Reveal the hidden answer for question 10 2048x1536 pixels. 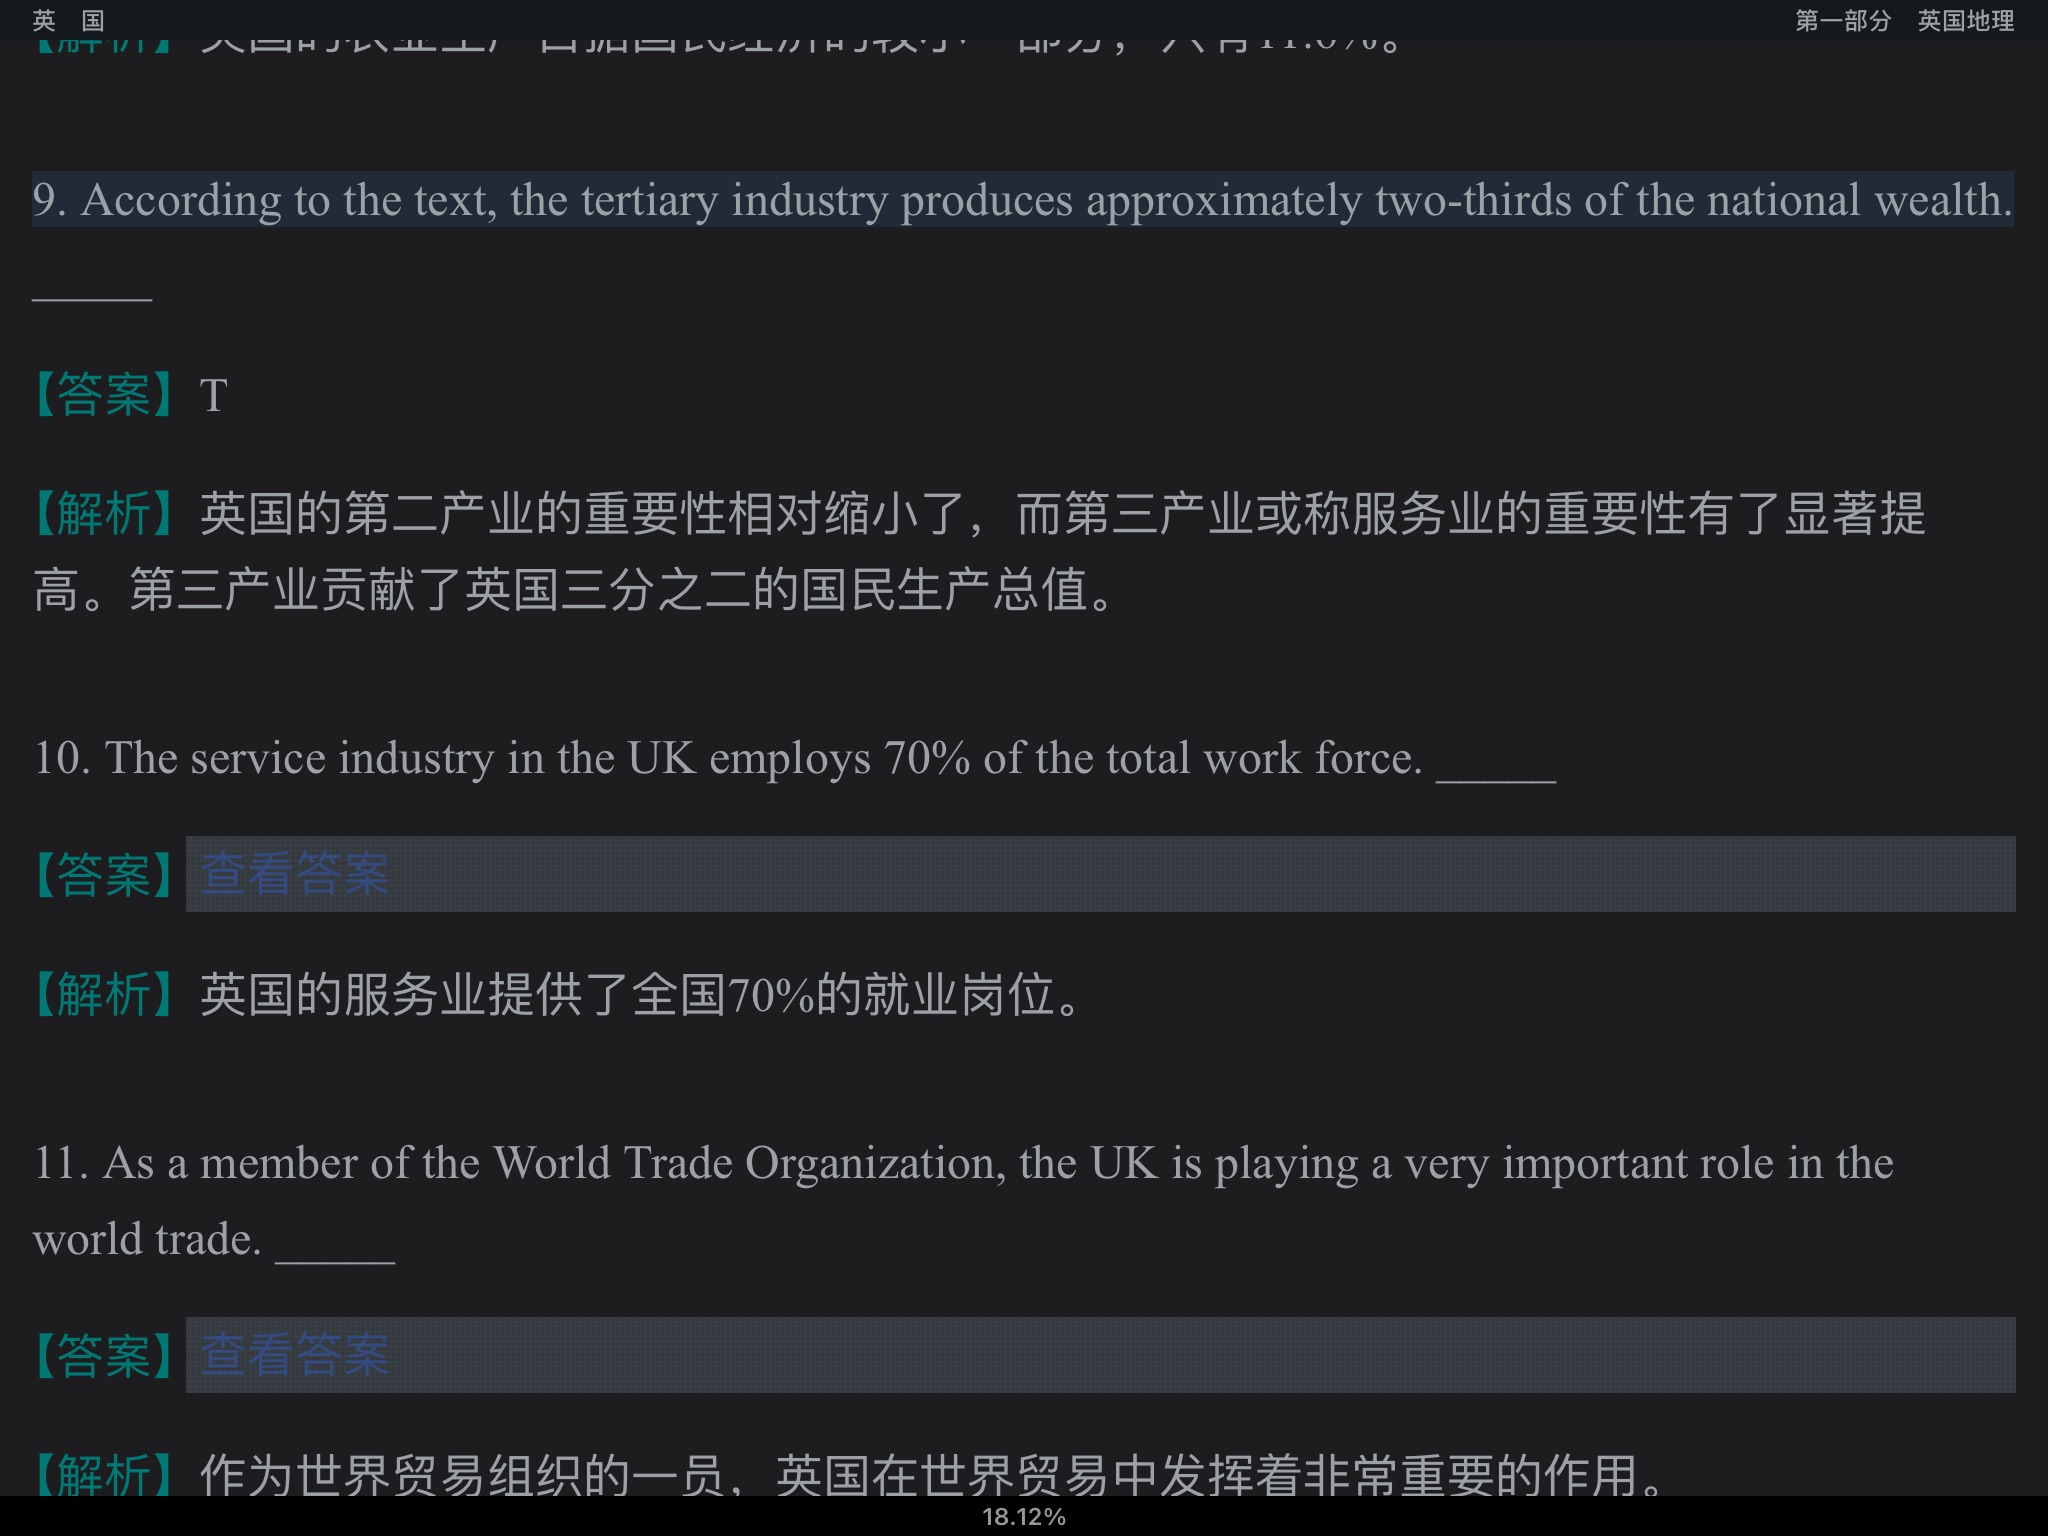pyautogui.click(x=294, y=874)
